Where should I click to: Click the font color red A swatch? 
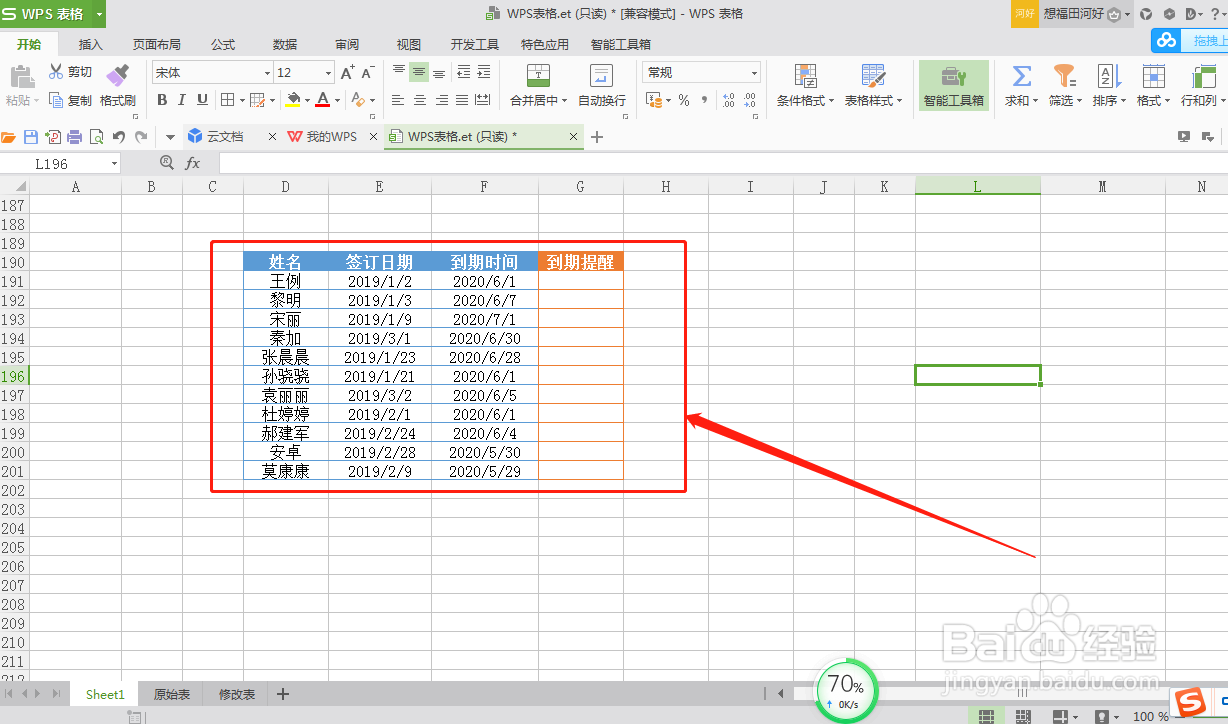322,100
